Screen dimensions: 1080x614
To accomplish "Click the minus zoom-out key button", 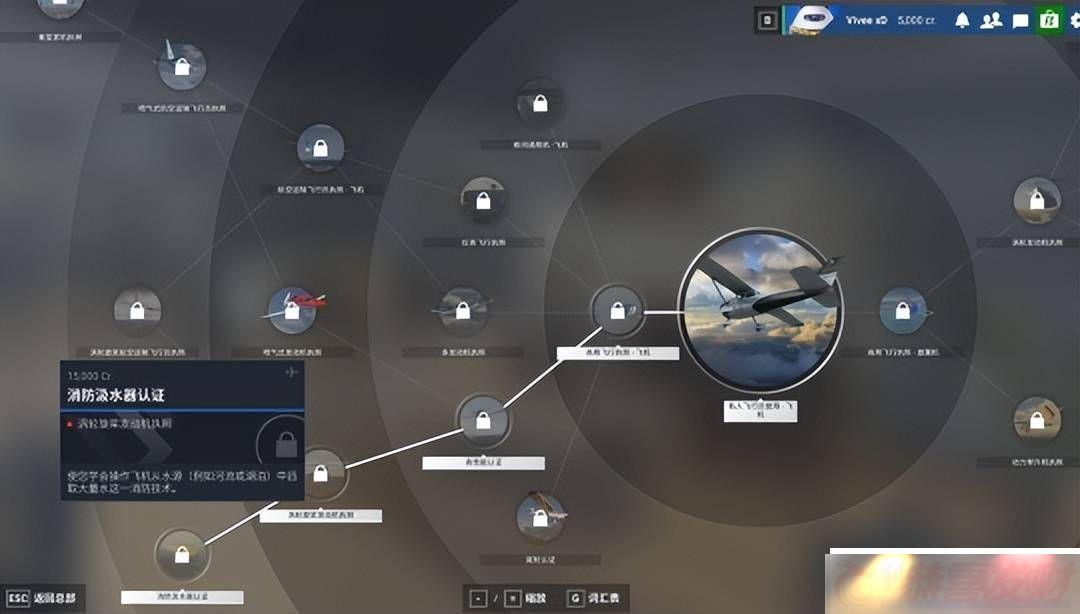I will click(478, 598).
